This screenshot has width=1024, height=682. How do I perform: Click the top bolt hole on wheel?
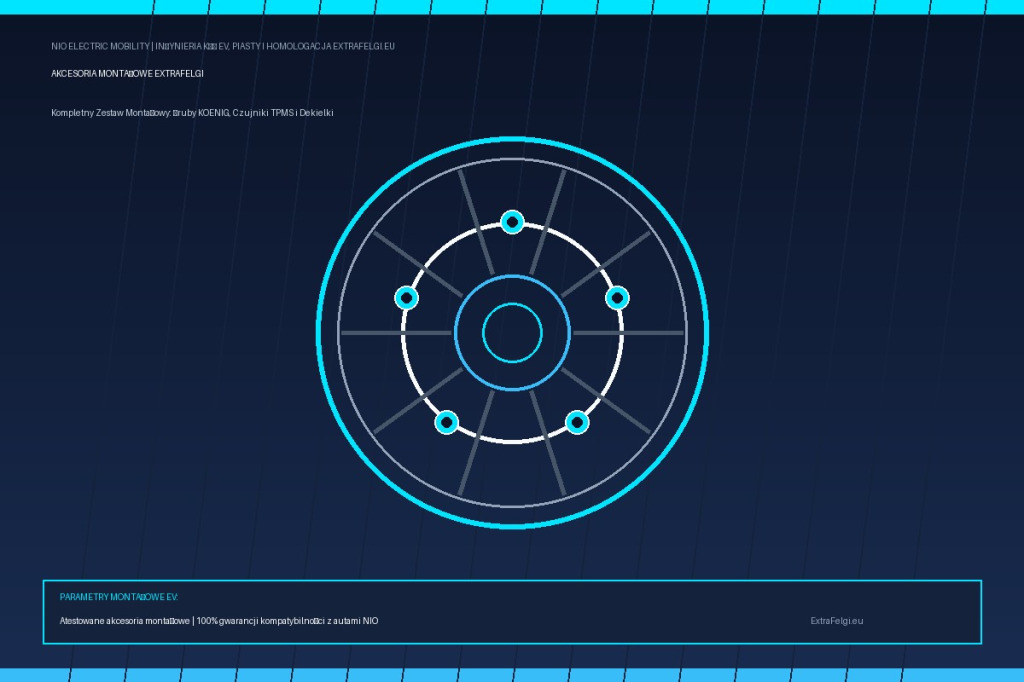512,222
